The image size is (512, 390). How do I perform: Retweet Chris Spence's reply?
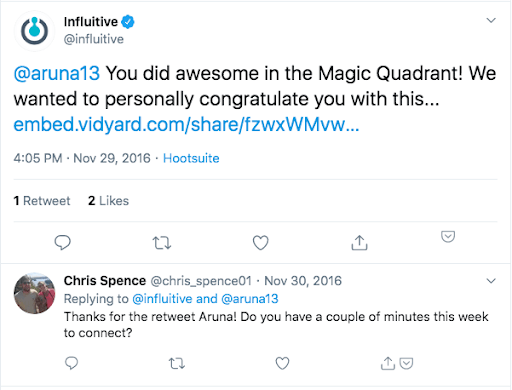[176, 363]
